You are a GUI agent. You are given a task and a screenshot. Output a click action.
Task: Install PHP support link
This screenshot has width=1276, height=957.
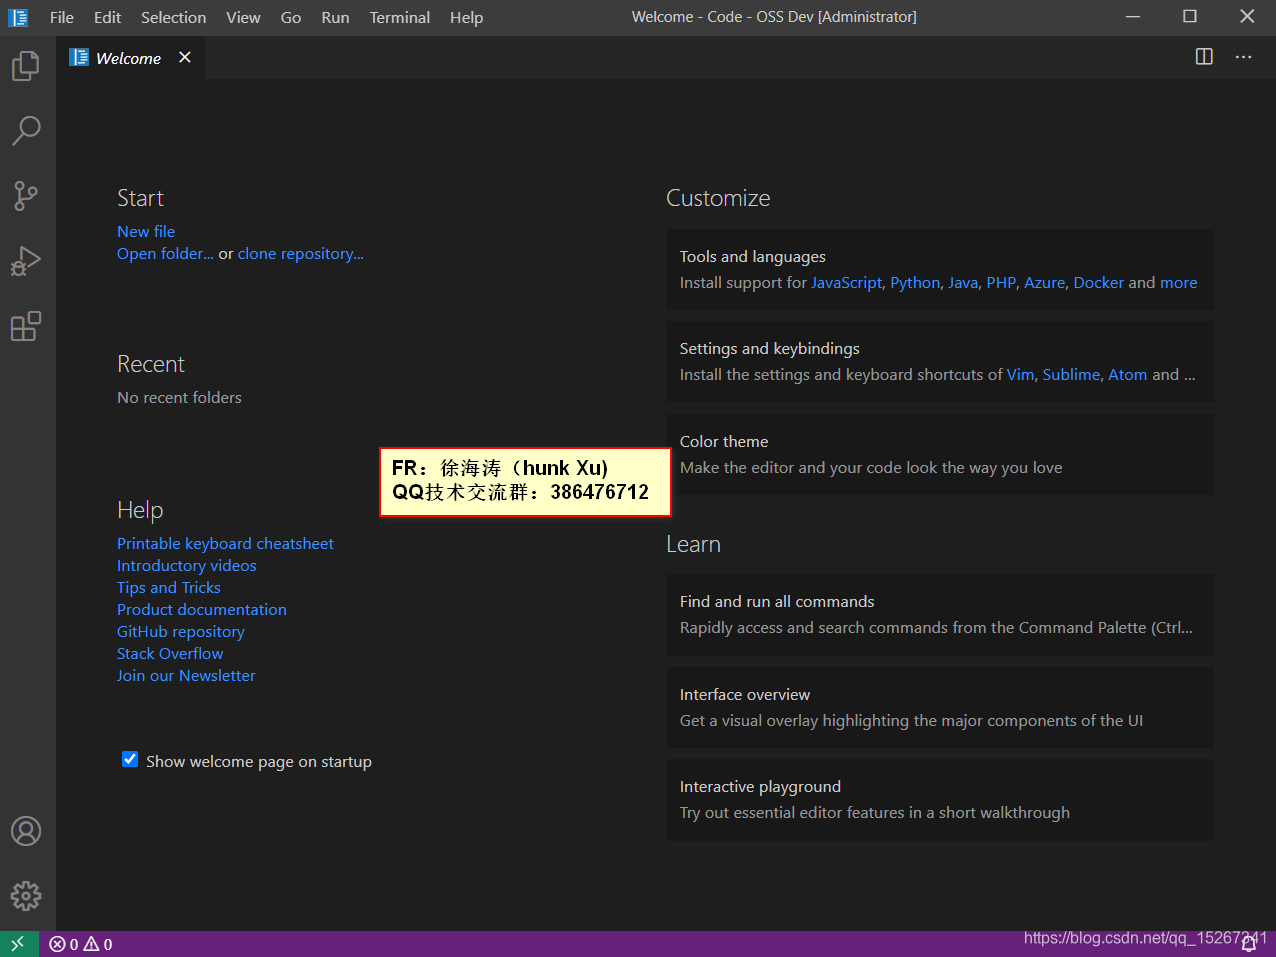tap(1001, 282)
